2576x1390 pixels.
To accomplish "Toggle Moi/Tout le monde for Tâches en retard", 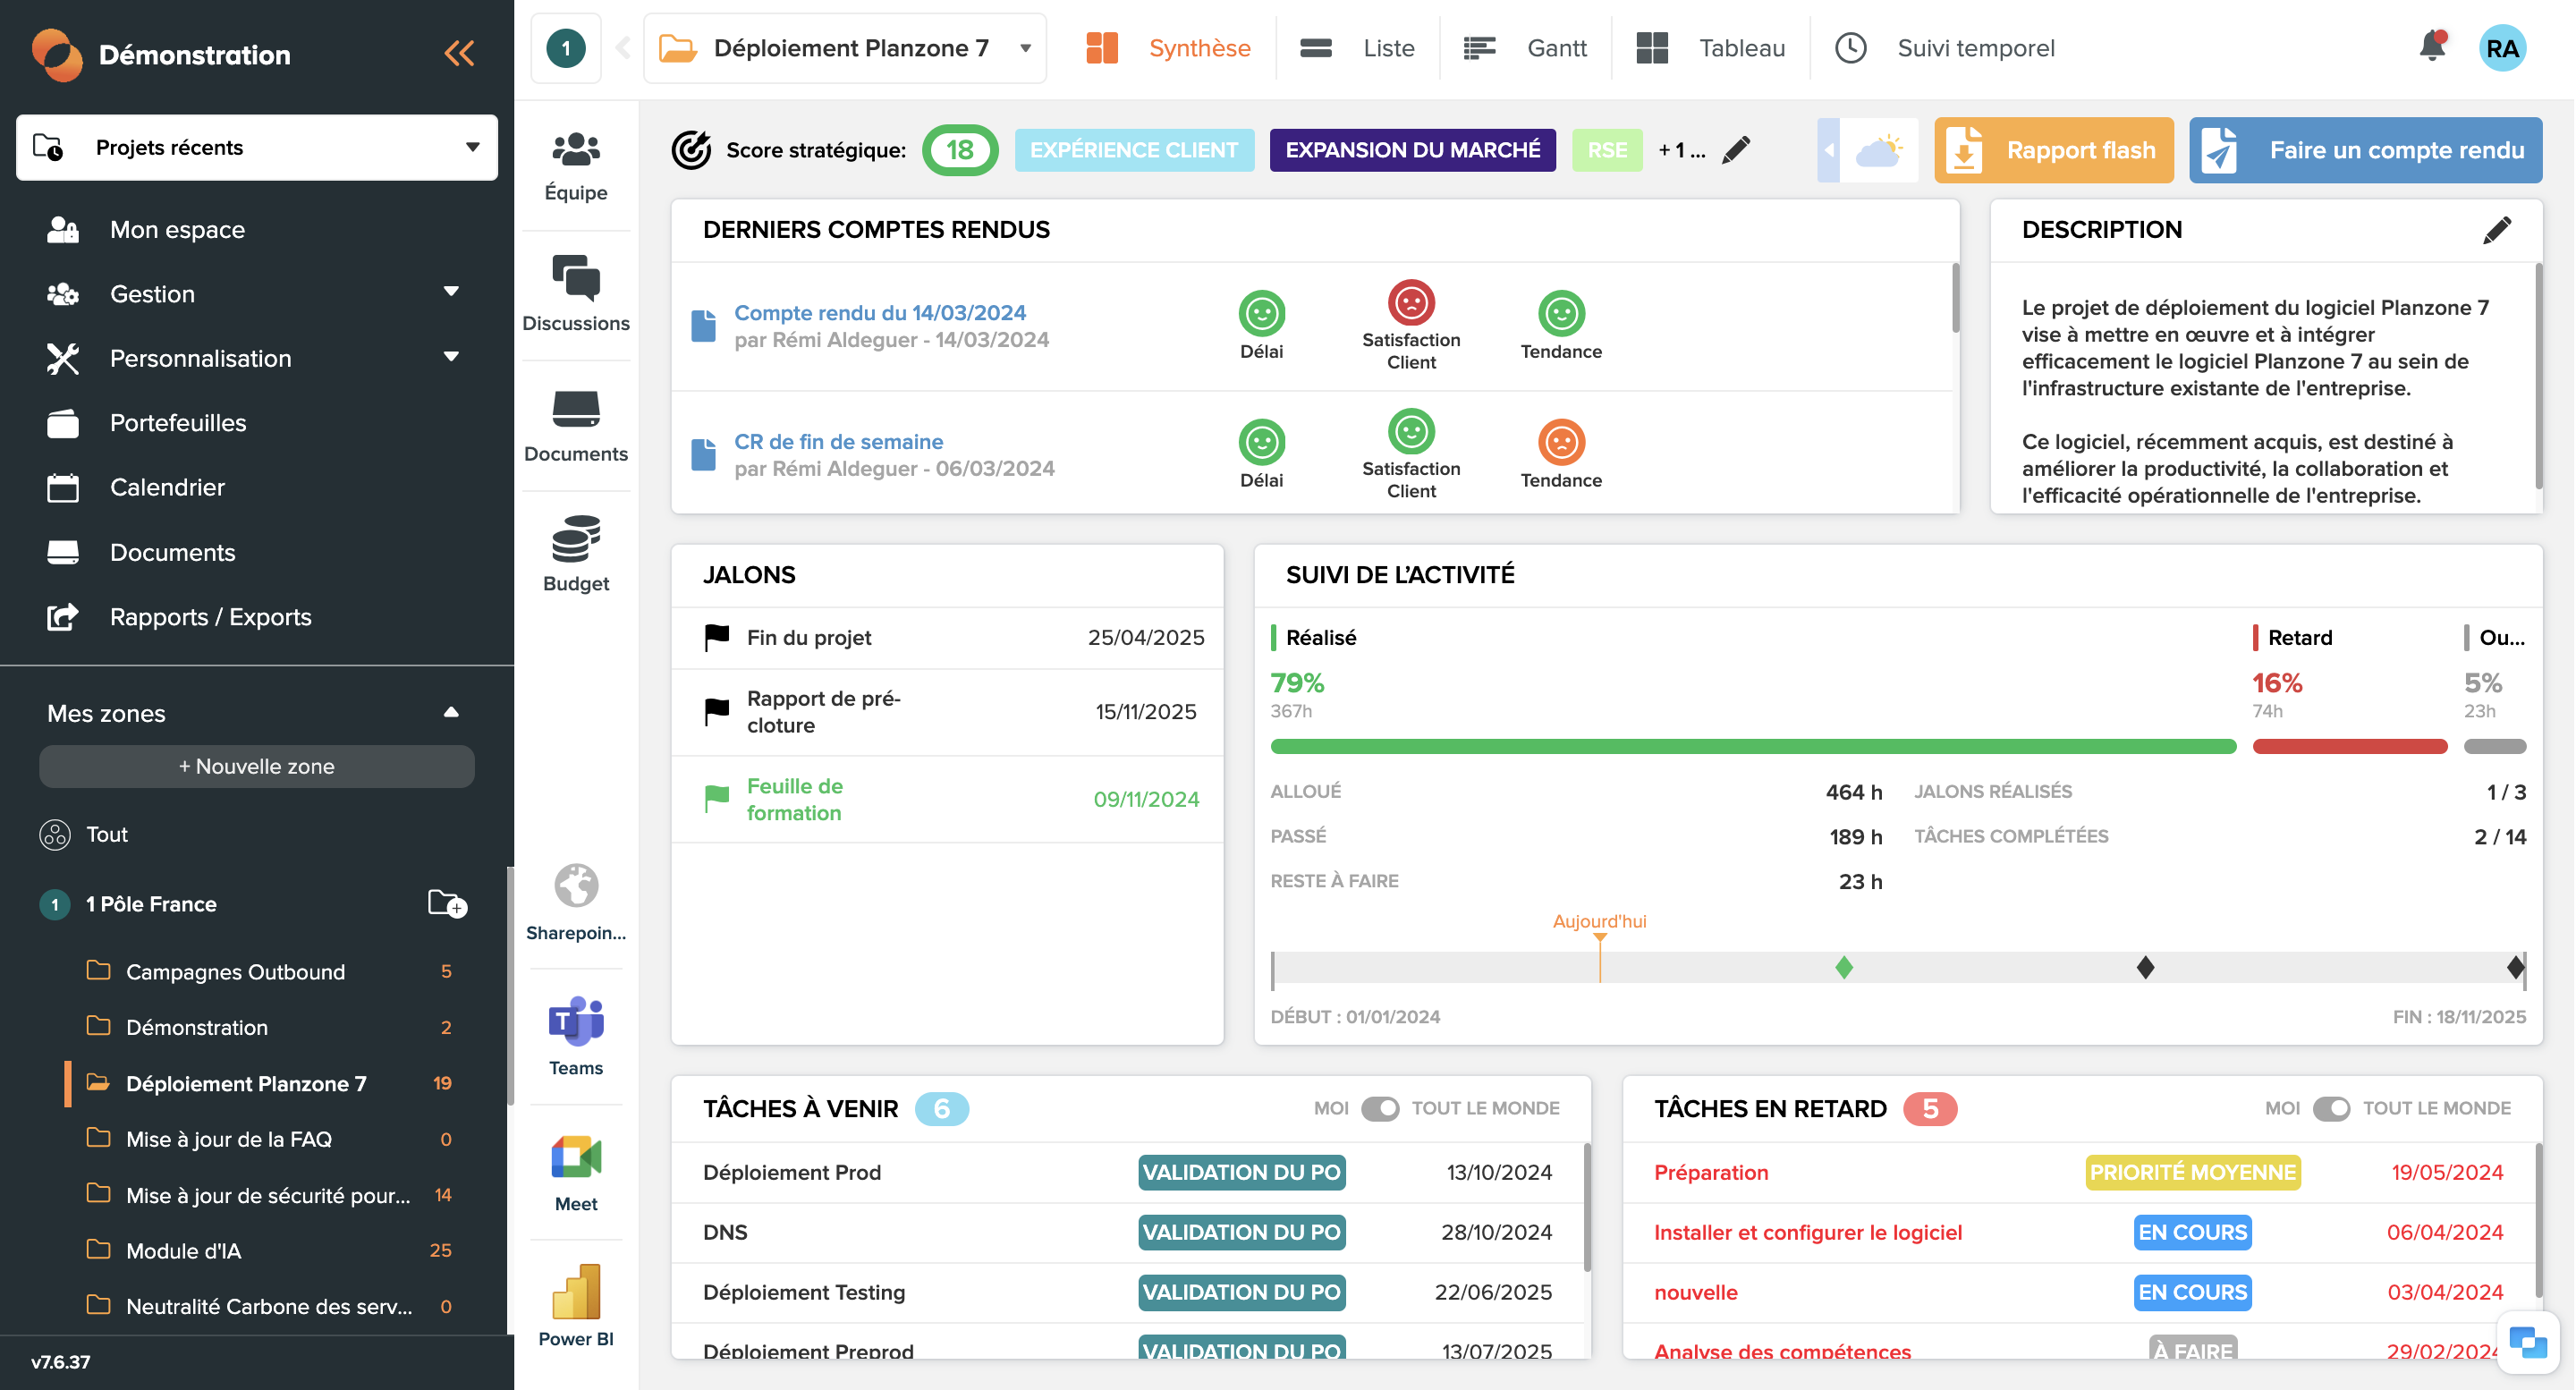I will coord(2331,1108).
